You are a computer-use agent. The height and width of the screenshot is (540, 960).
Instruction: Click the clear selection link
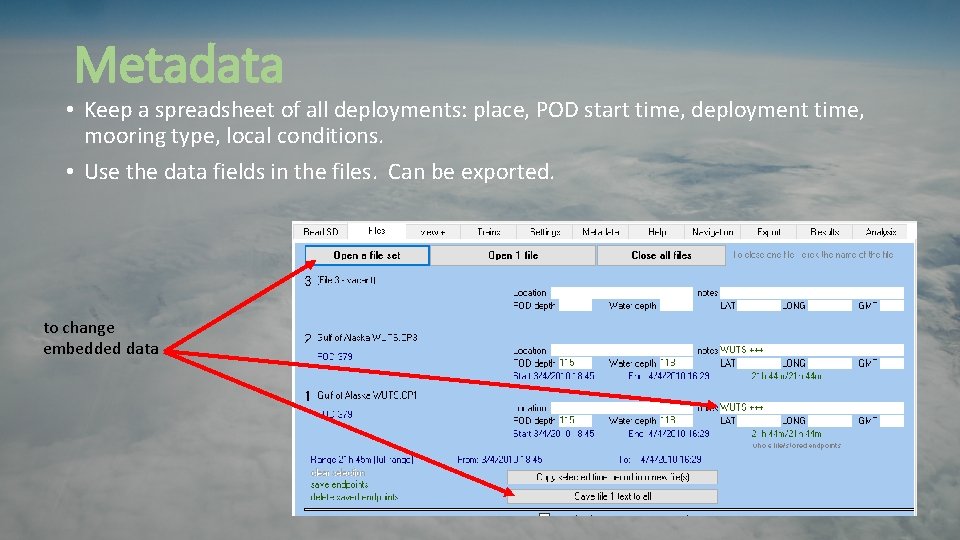pos(337,473)
